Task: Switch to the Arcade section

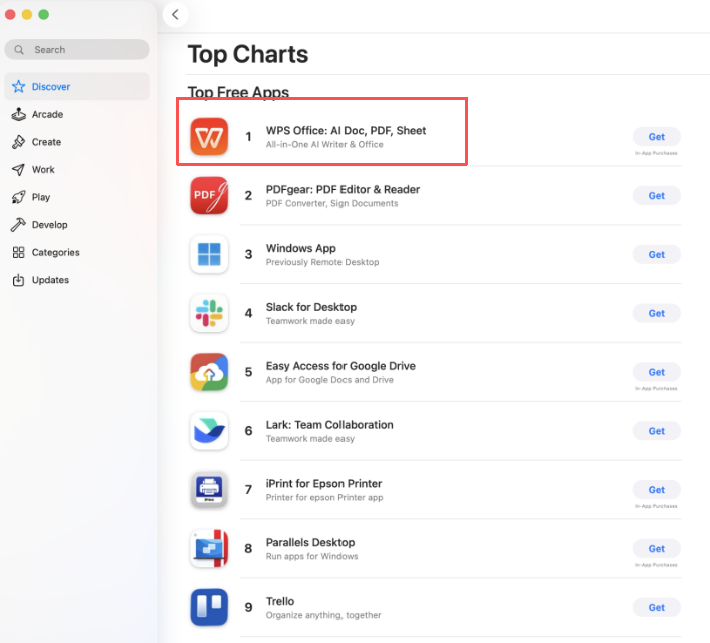Action: click(x=47, y=114)
